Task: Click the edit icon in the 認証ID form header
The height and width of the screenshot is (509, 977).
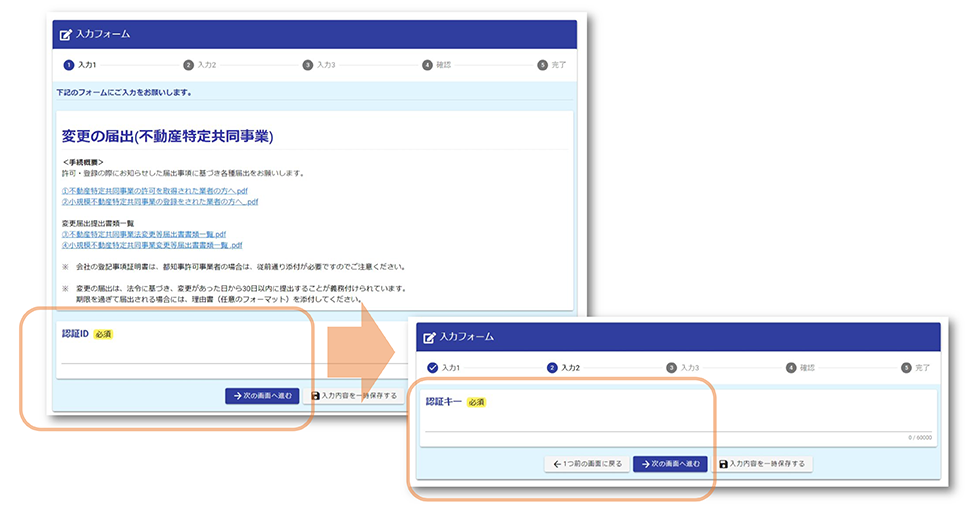Action: [65, 35]
